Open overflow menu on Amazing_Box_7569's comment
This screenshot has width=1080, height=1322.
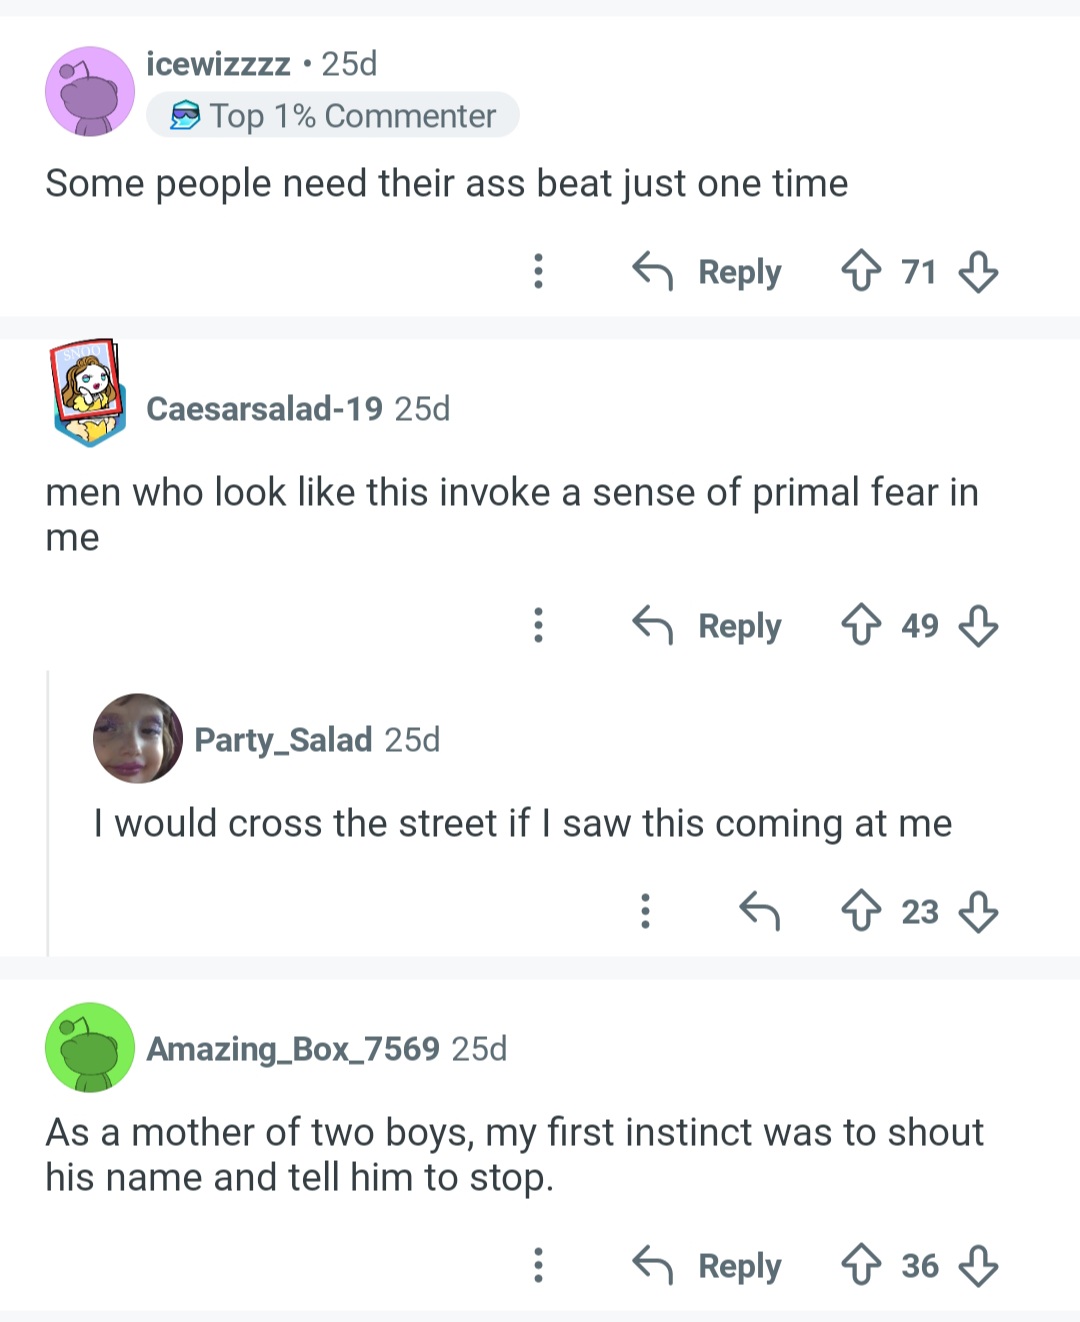538,1265
